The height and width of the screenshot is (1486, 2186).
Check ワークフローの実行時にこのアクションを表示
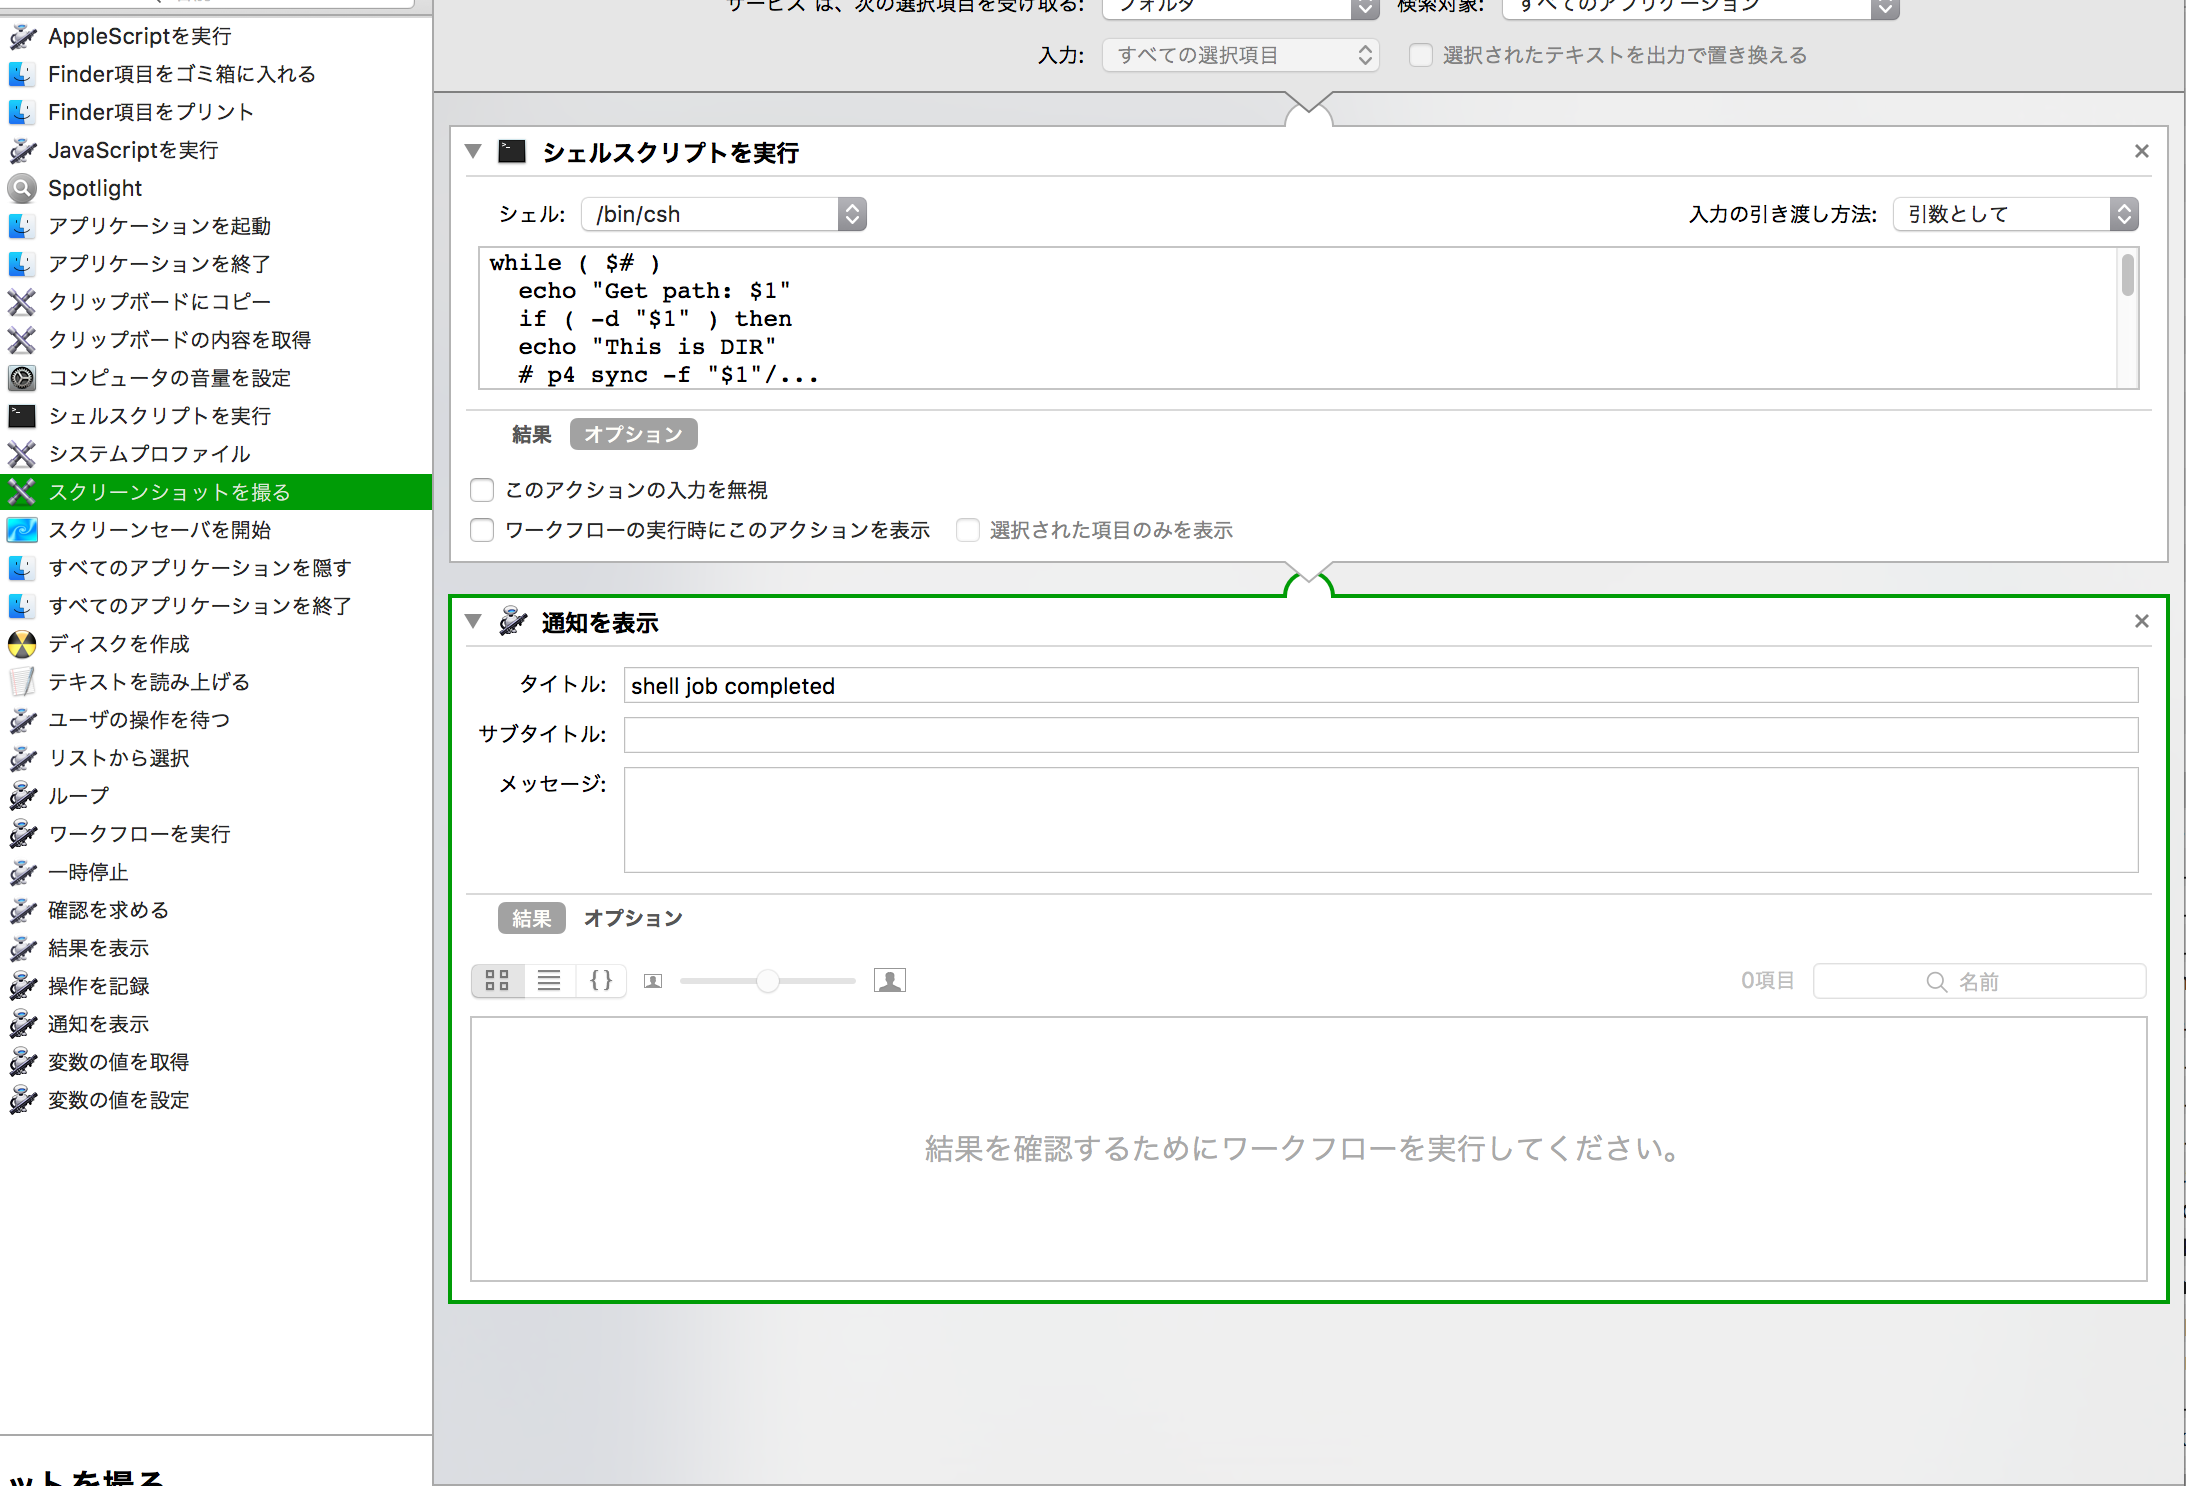pyautogui.click(x=482, y=530)
